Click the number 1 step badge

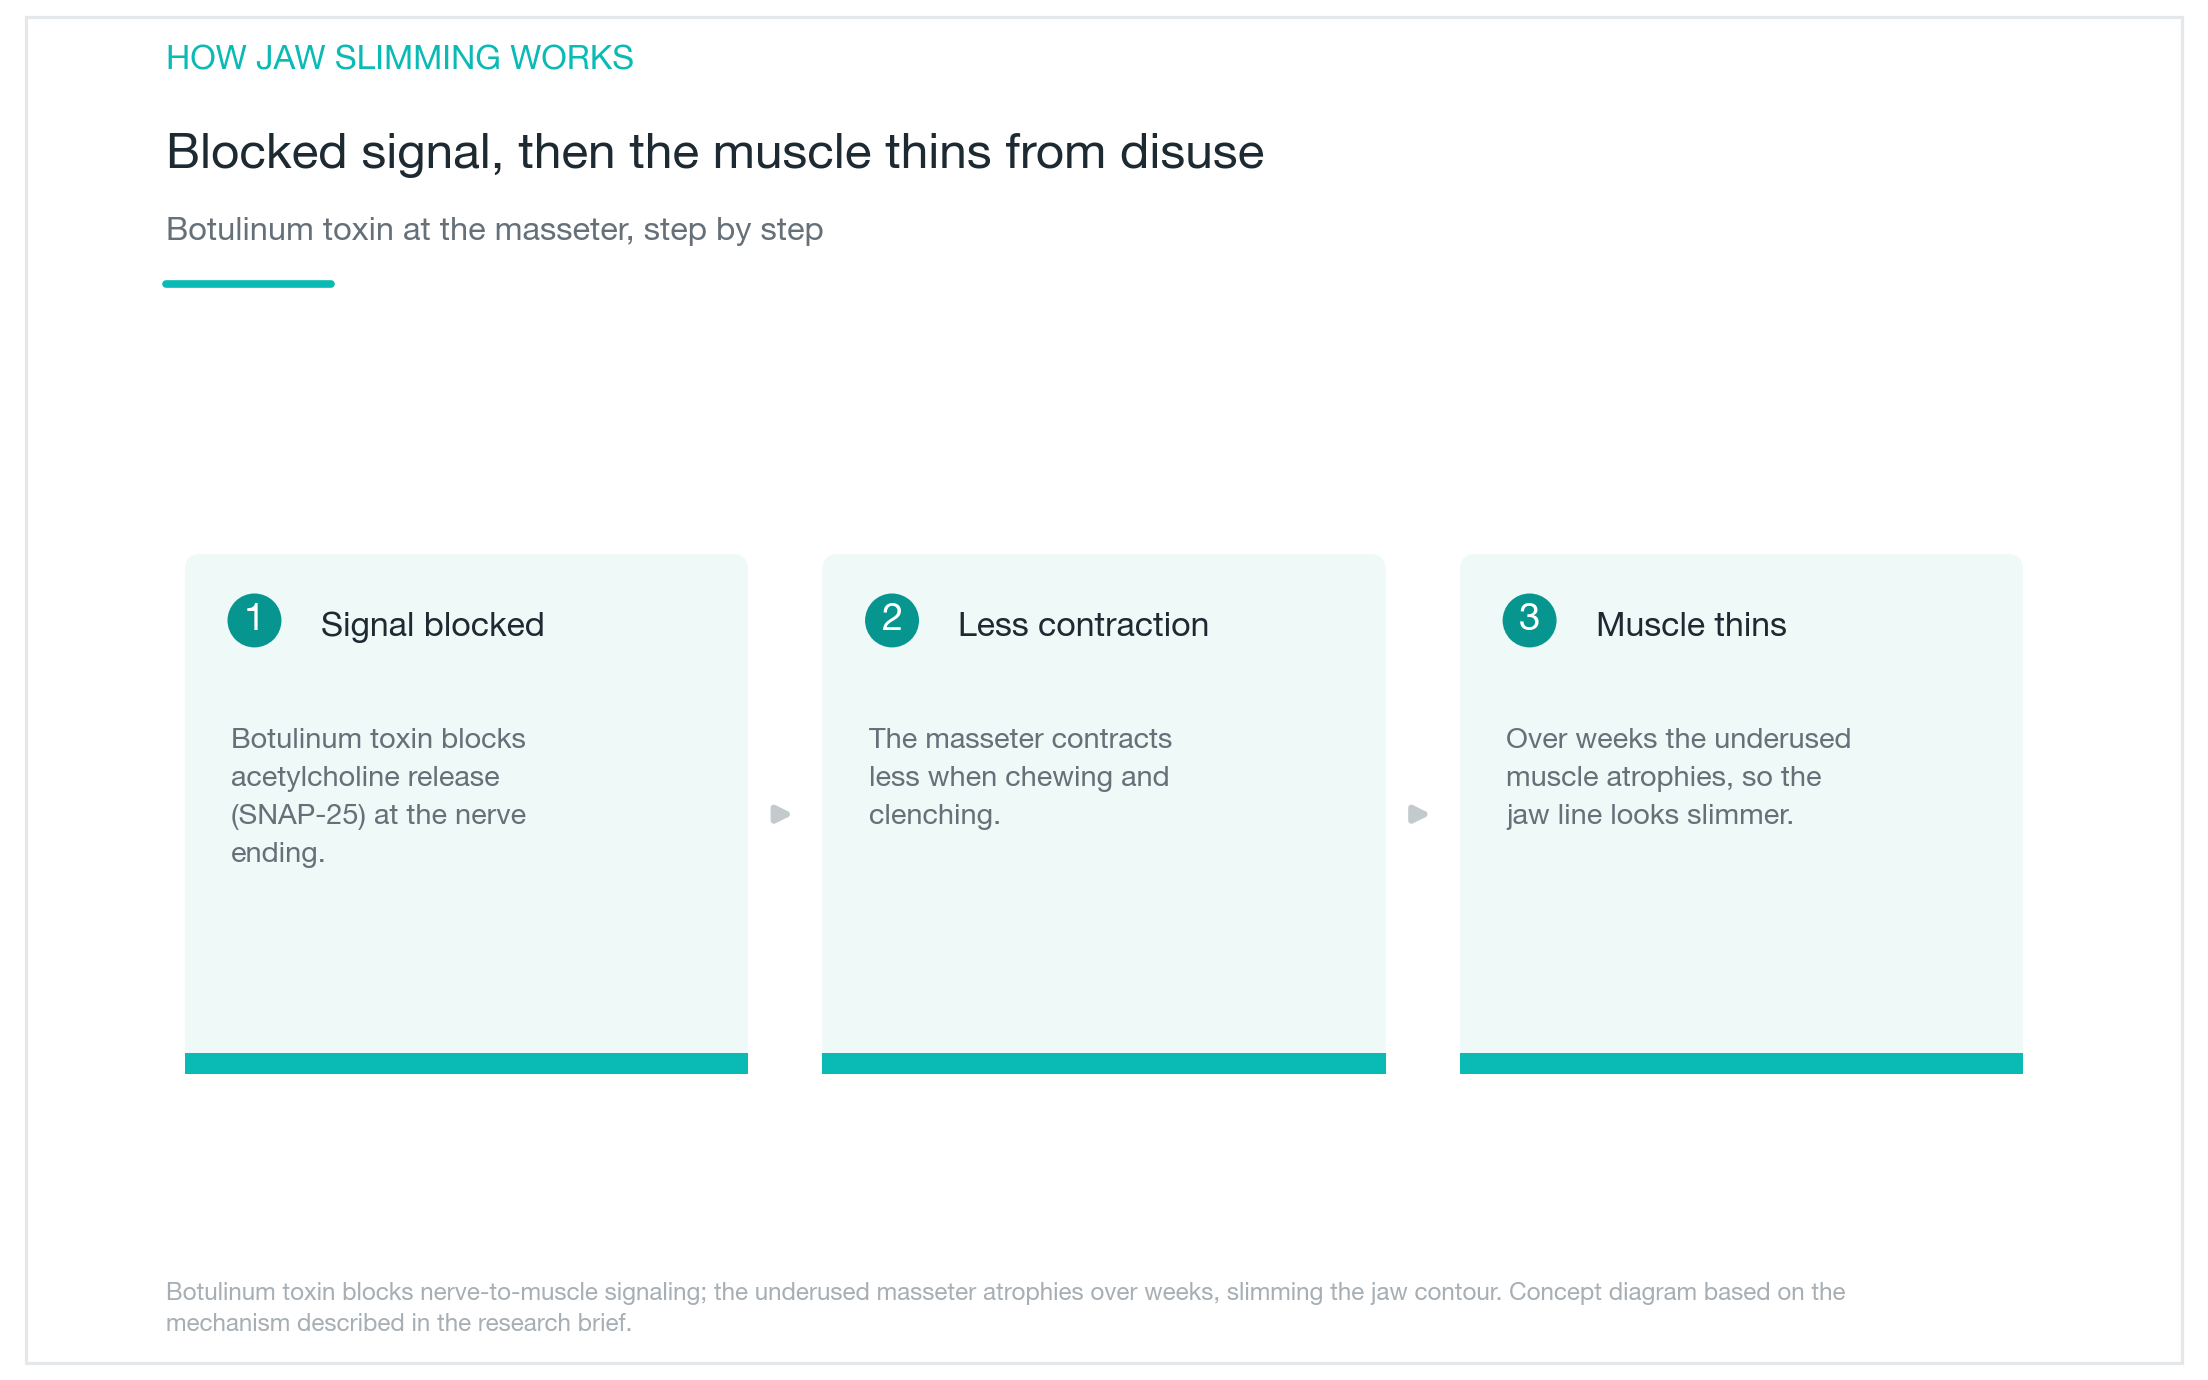pos(254,620)
